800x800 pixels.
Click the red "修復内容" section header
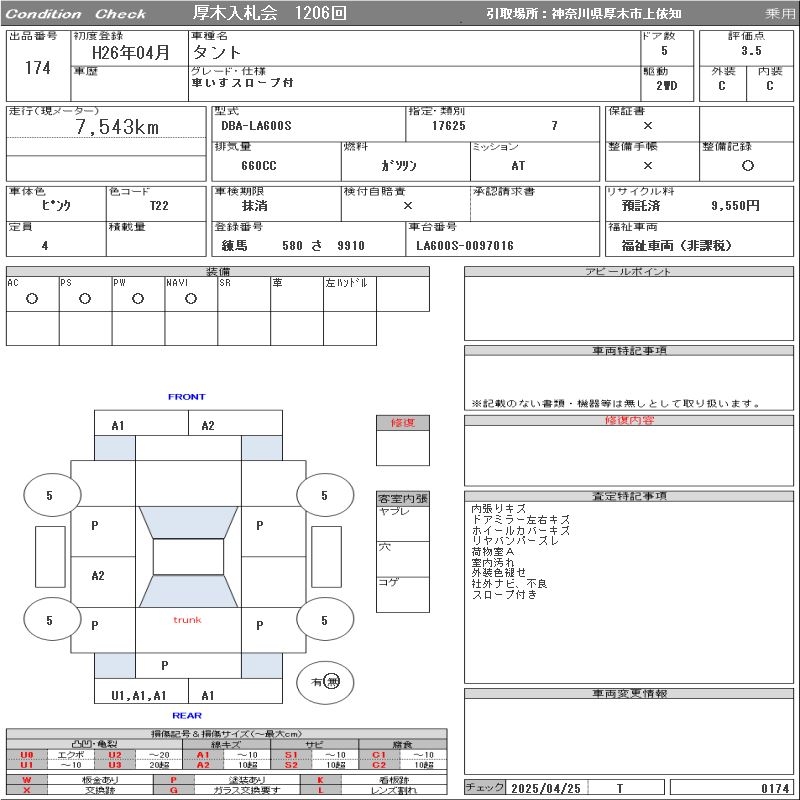coord(629,420)
